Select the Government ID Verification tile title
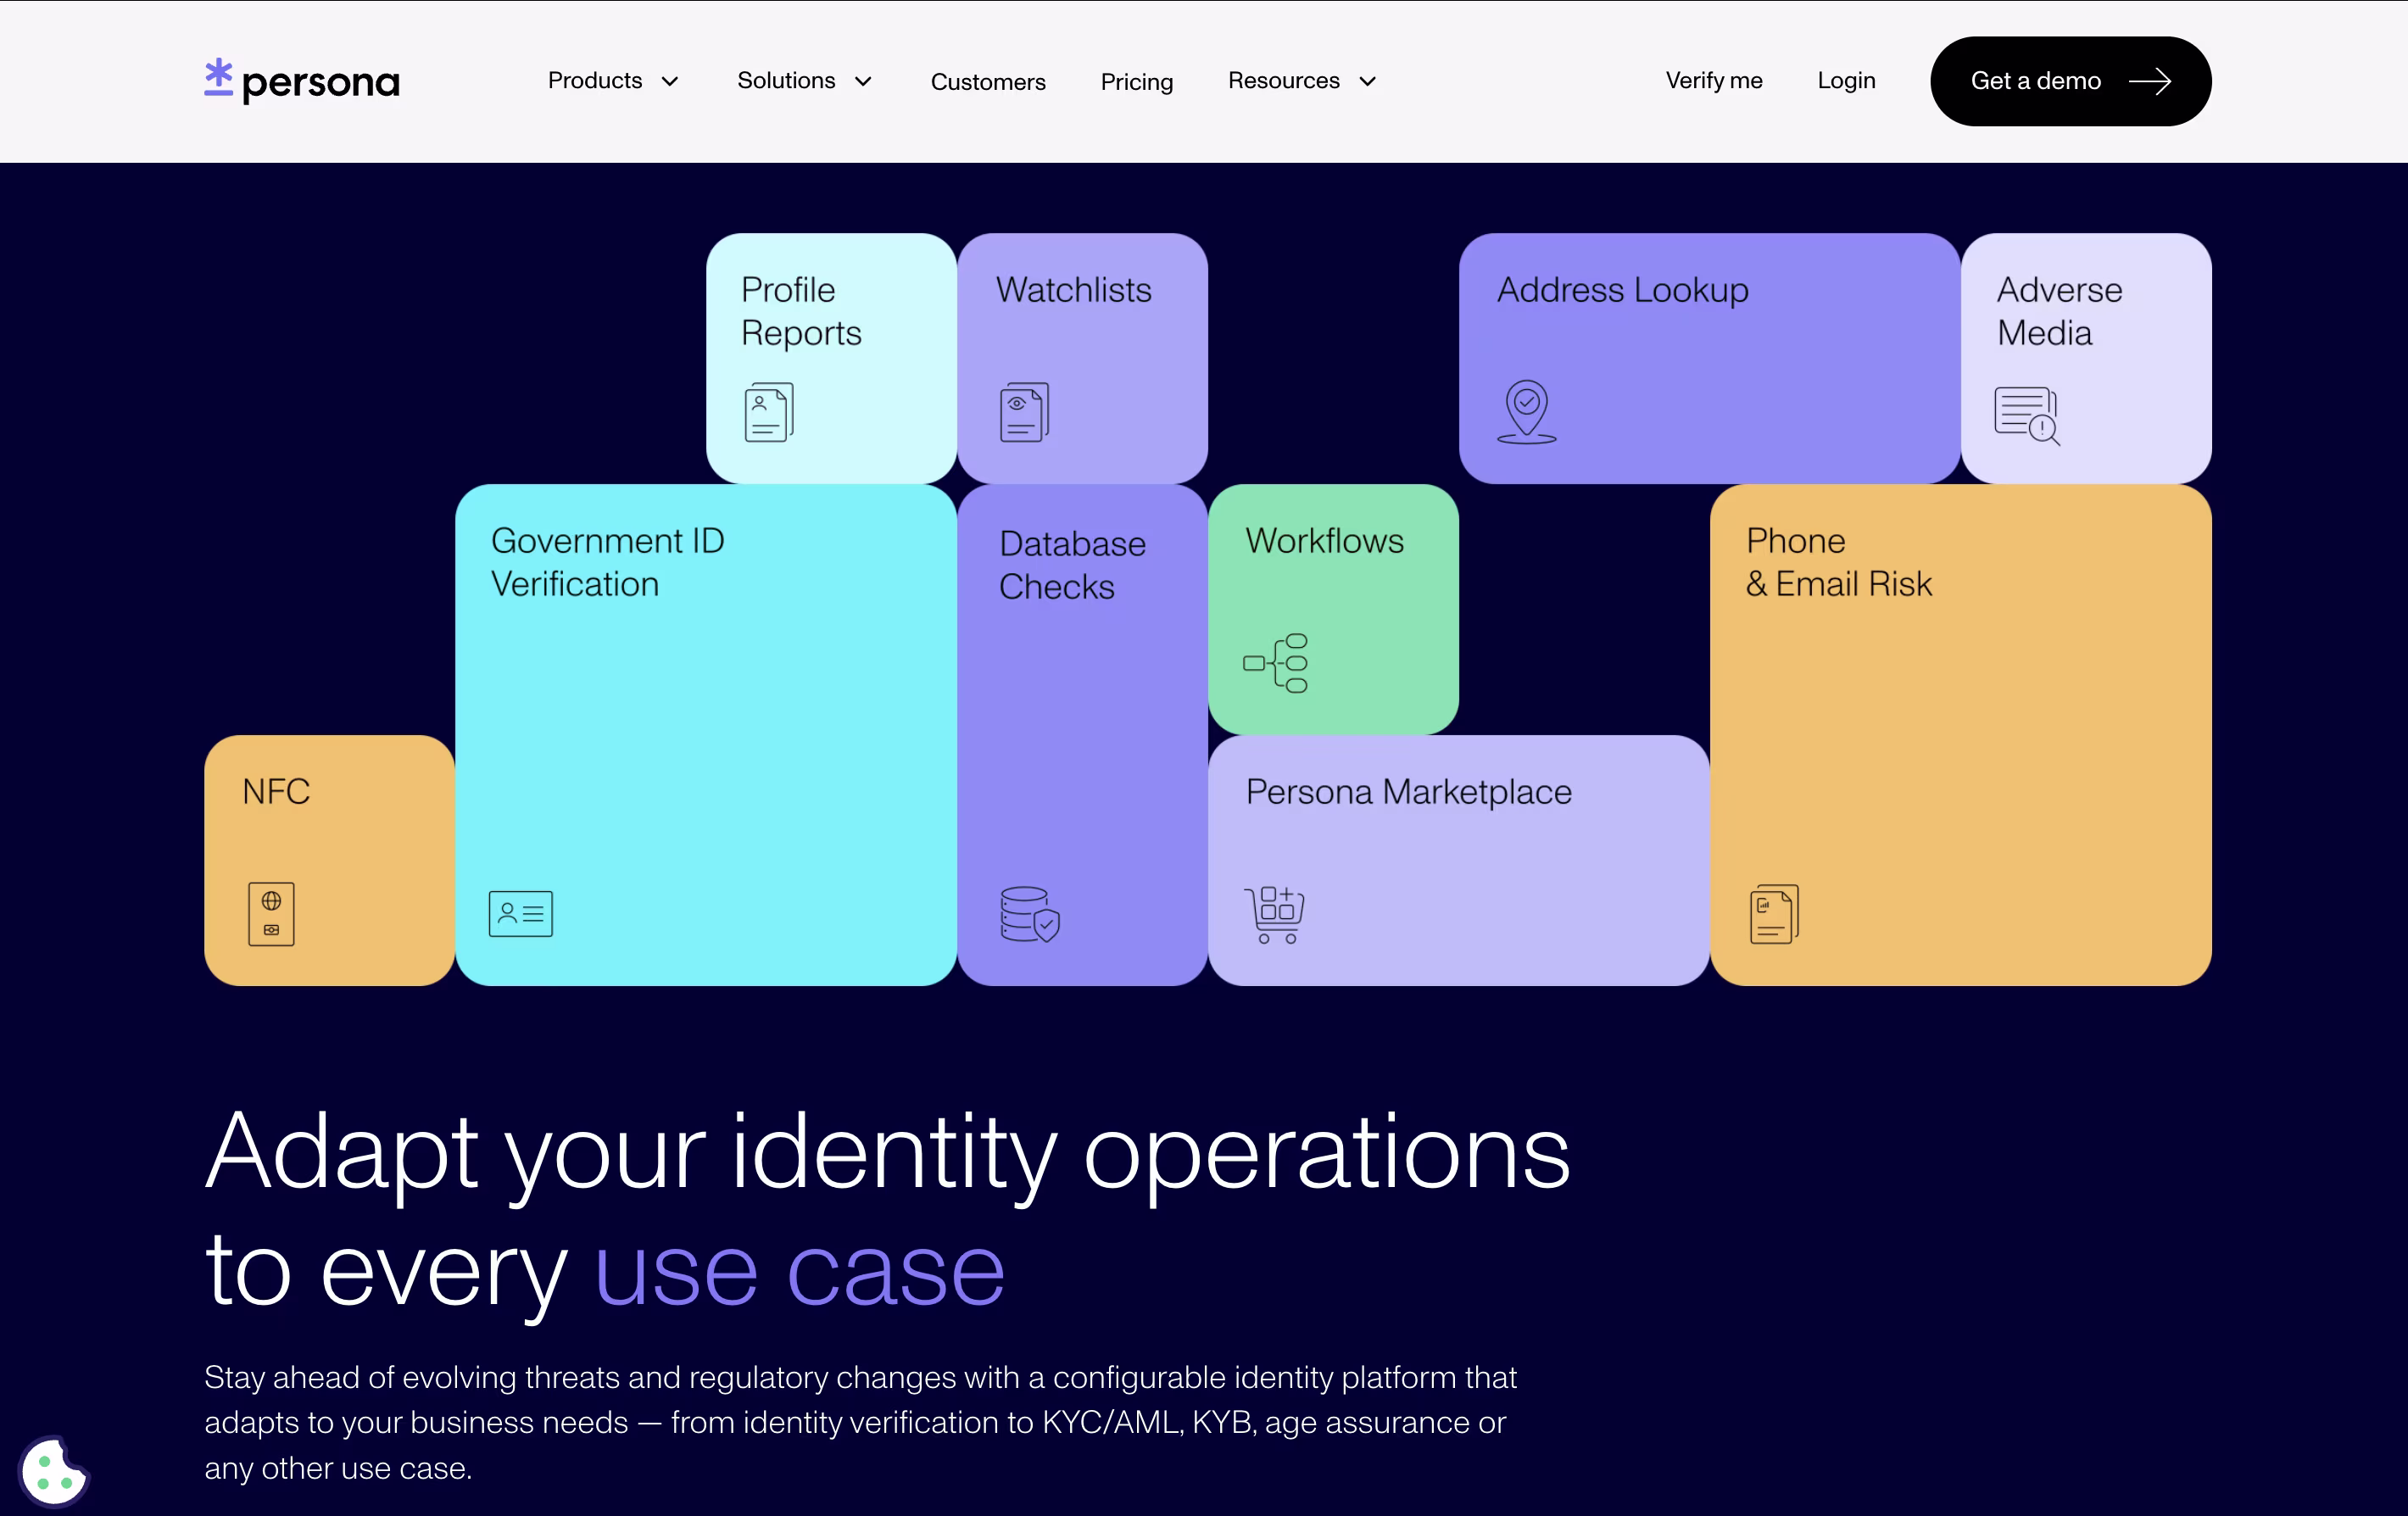This screenshot has width=2408, height=1516. click(607, 562)
